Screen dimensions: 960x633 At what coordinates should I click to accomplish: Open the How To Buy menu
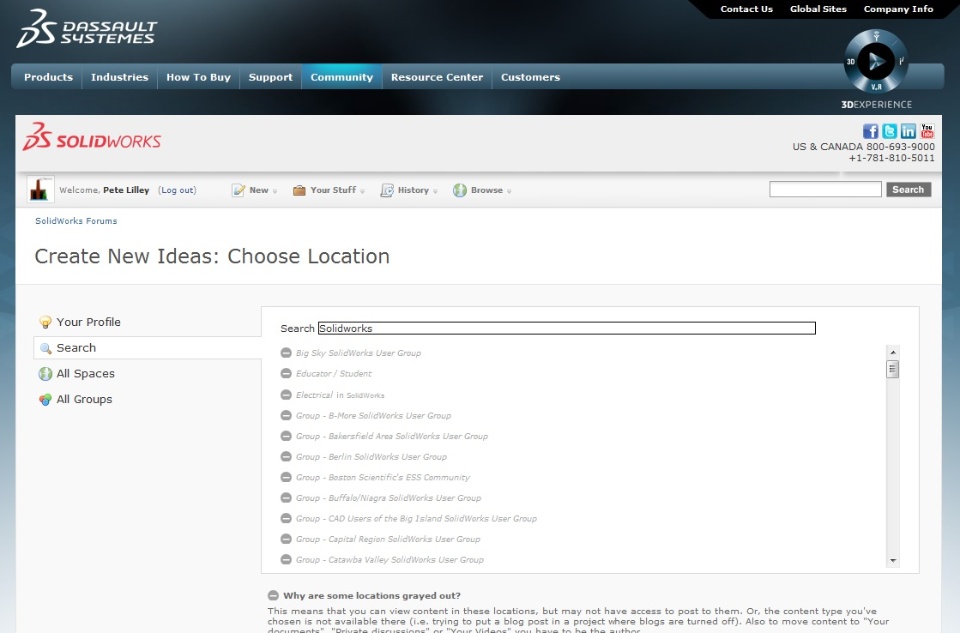tap(198, 77)
